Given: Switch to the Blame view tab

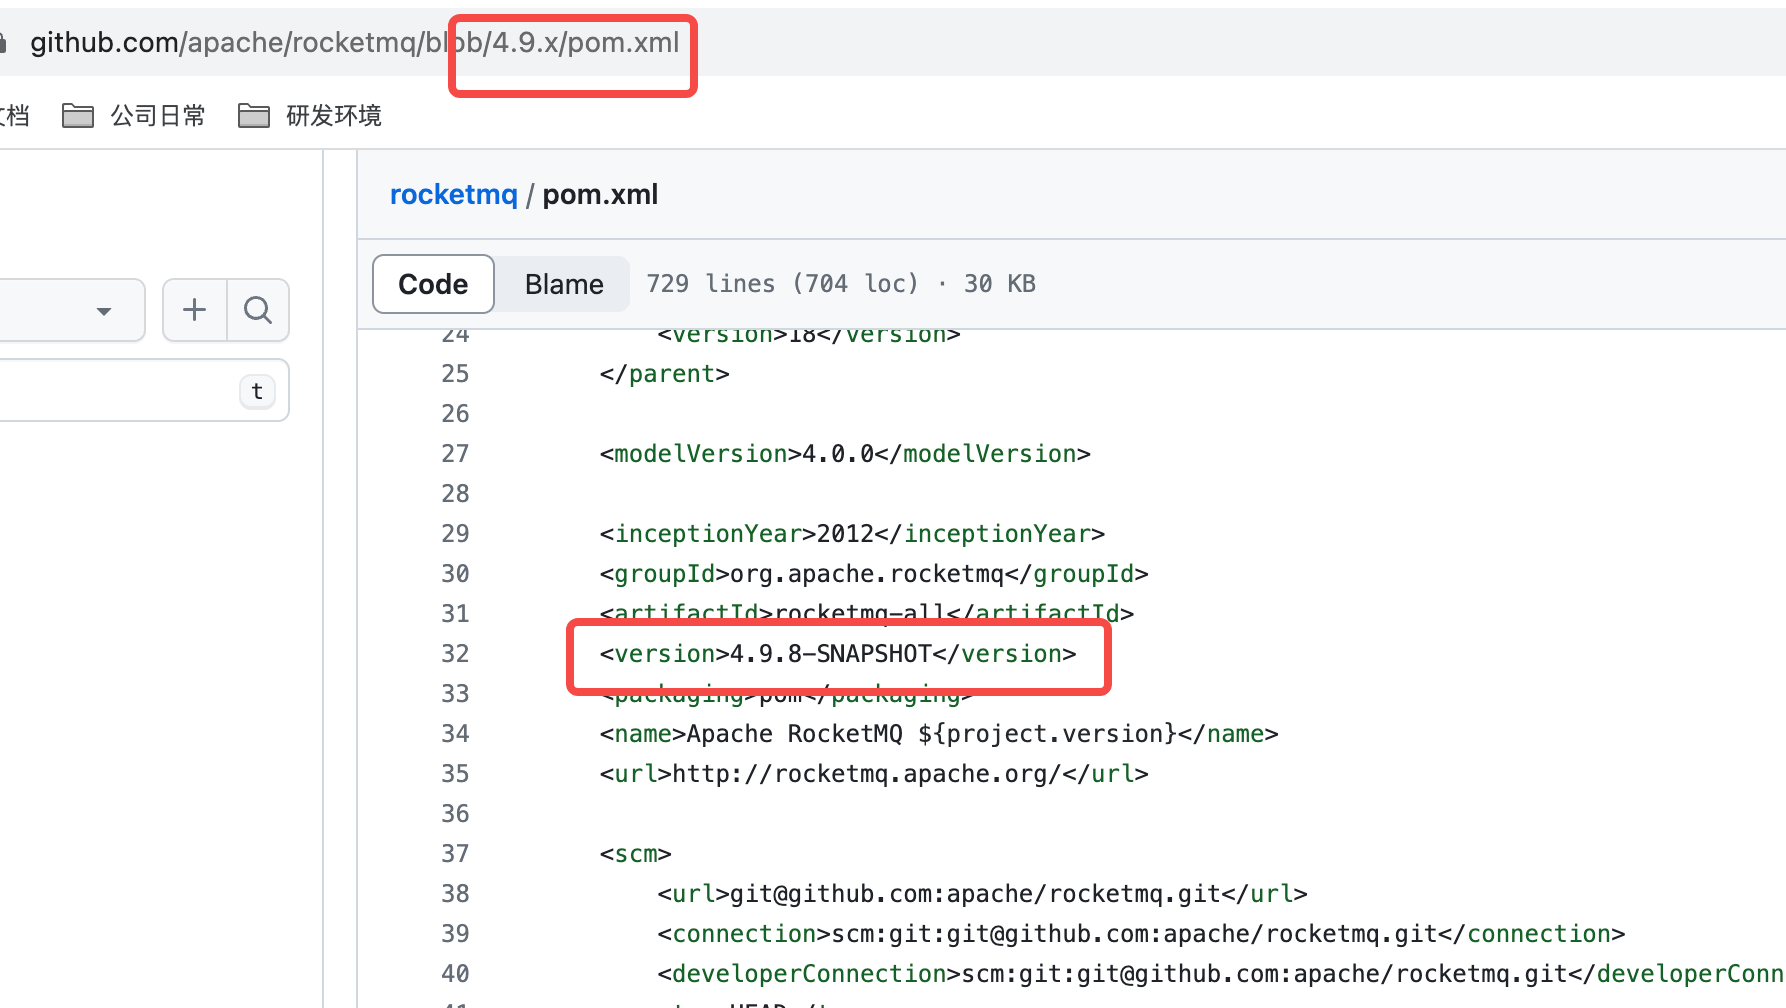Looking at the screenshot, I should (564, 284).
